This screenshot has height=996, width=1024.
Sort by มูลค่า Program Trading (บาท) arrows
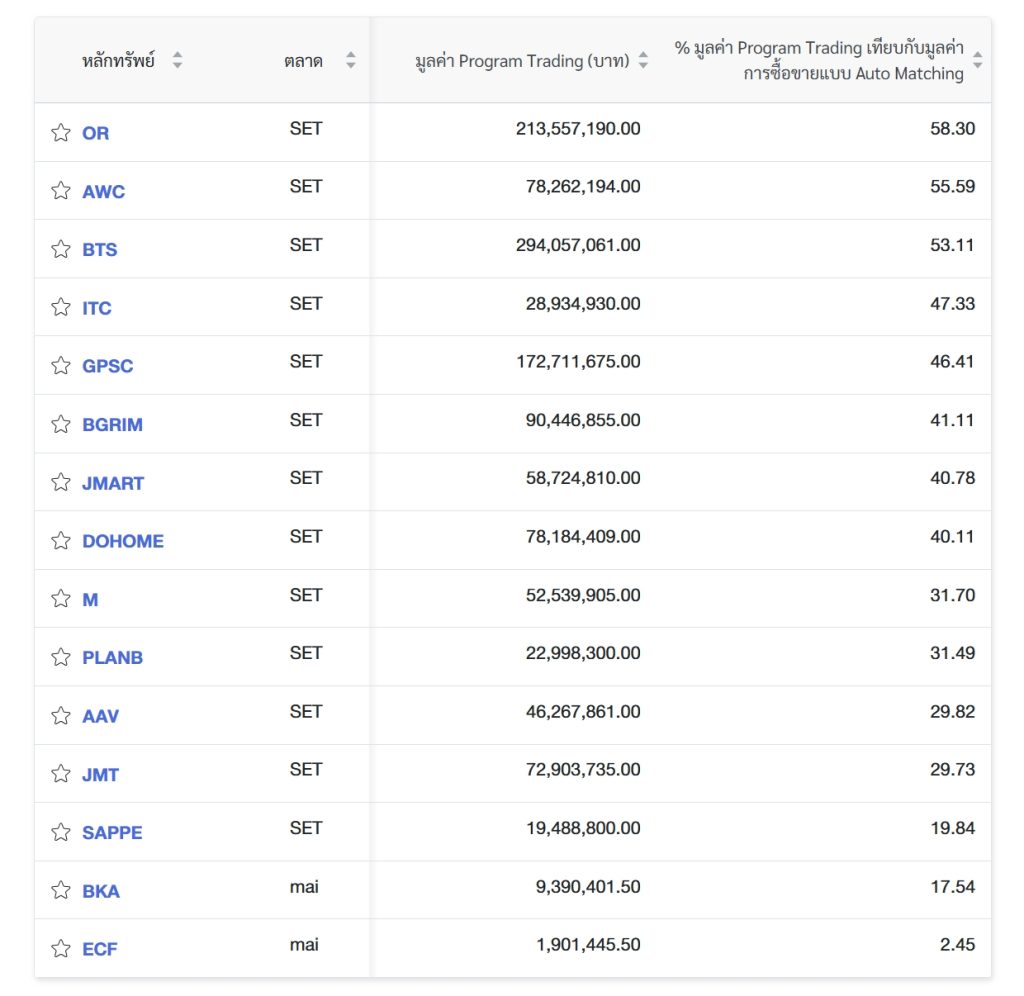pyautogui.click(x=643, y=60)
